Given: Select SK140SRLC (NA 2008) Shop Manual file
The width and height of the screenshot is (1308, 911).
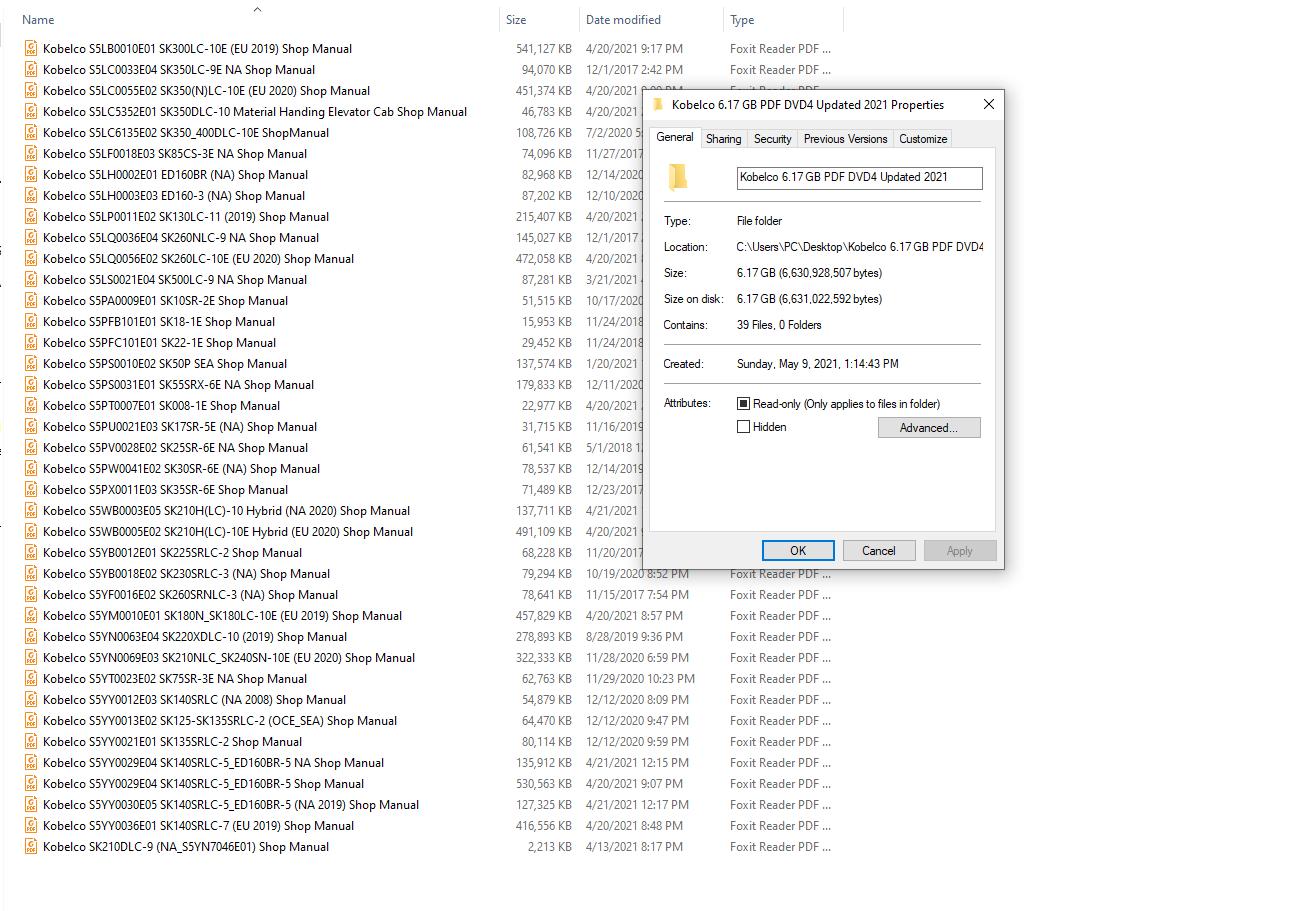Looking at the screenshot, I should coord(194,699).
